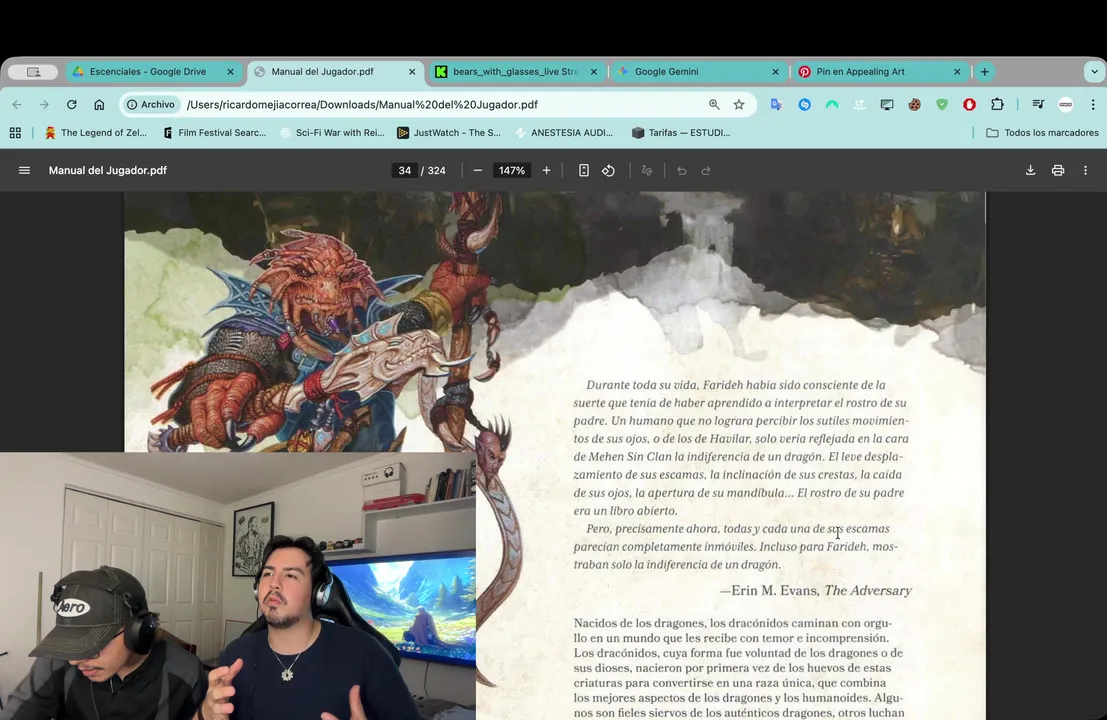Viewport: 1107px width, 720px height.
Task: Zoom in the PDF with plus
Action: click(x=546, y=170)
